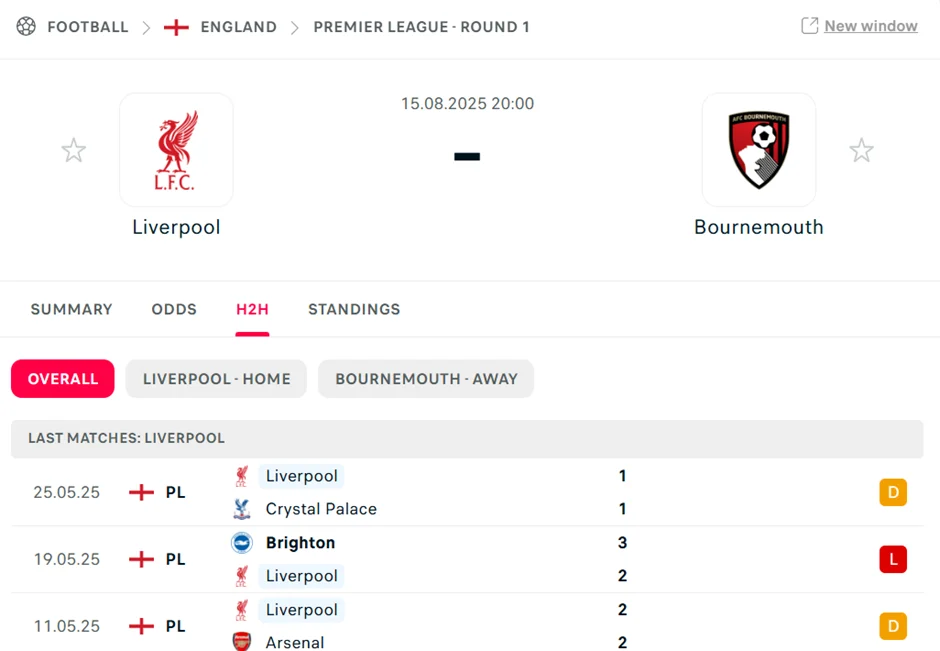Click the Arsenal team badge

tap(241, 642)
